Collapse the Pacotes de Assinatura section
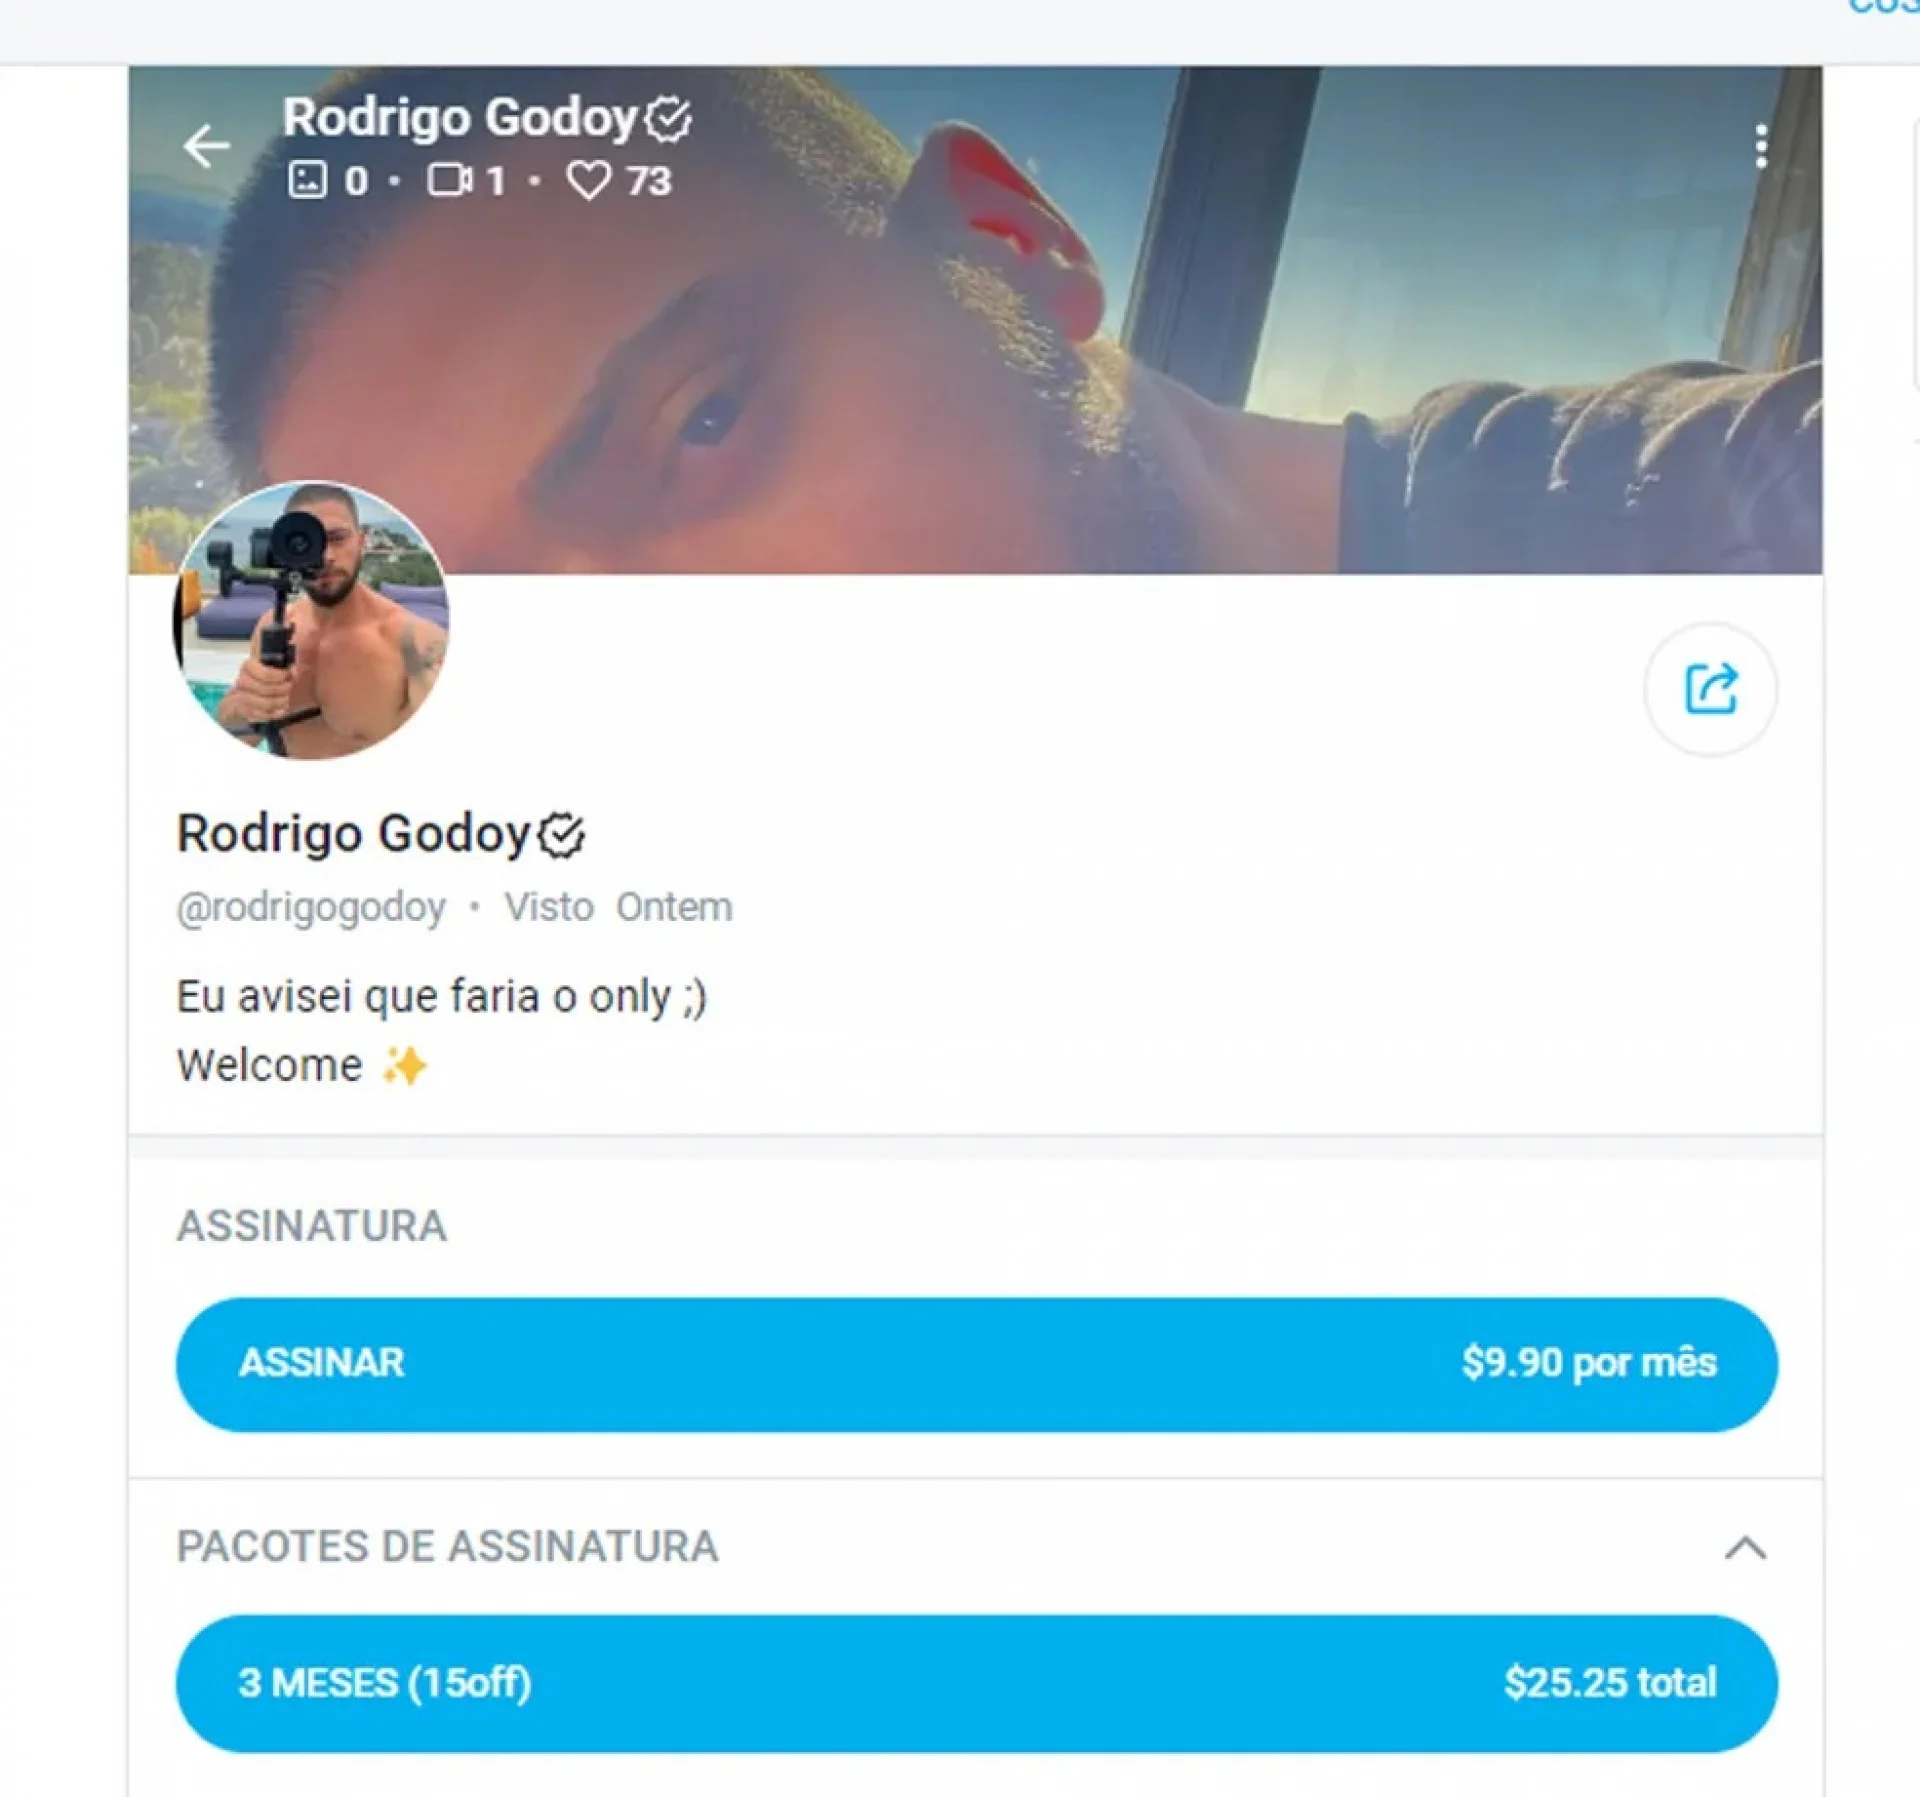The image size is (1920, 1797). coord(1745,1548)
